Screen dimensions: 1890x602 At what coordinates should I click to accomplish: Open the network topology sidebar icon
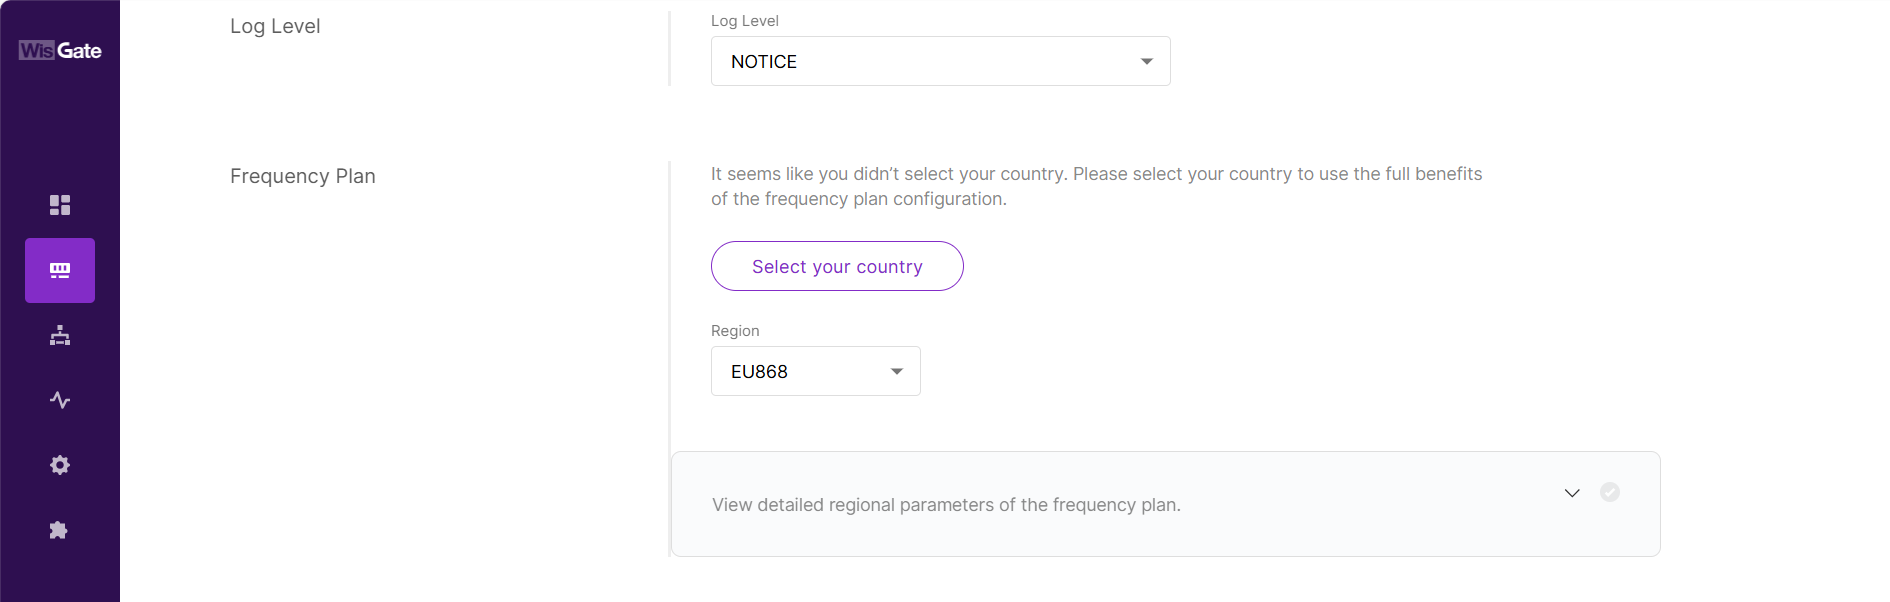click(60, 335)
